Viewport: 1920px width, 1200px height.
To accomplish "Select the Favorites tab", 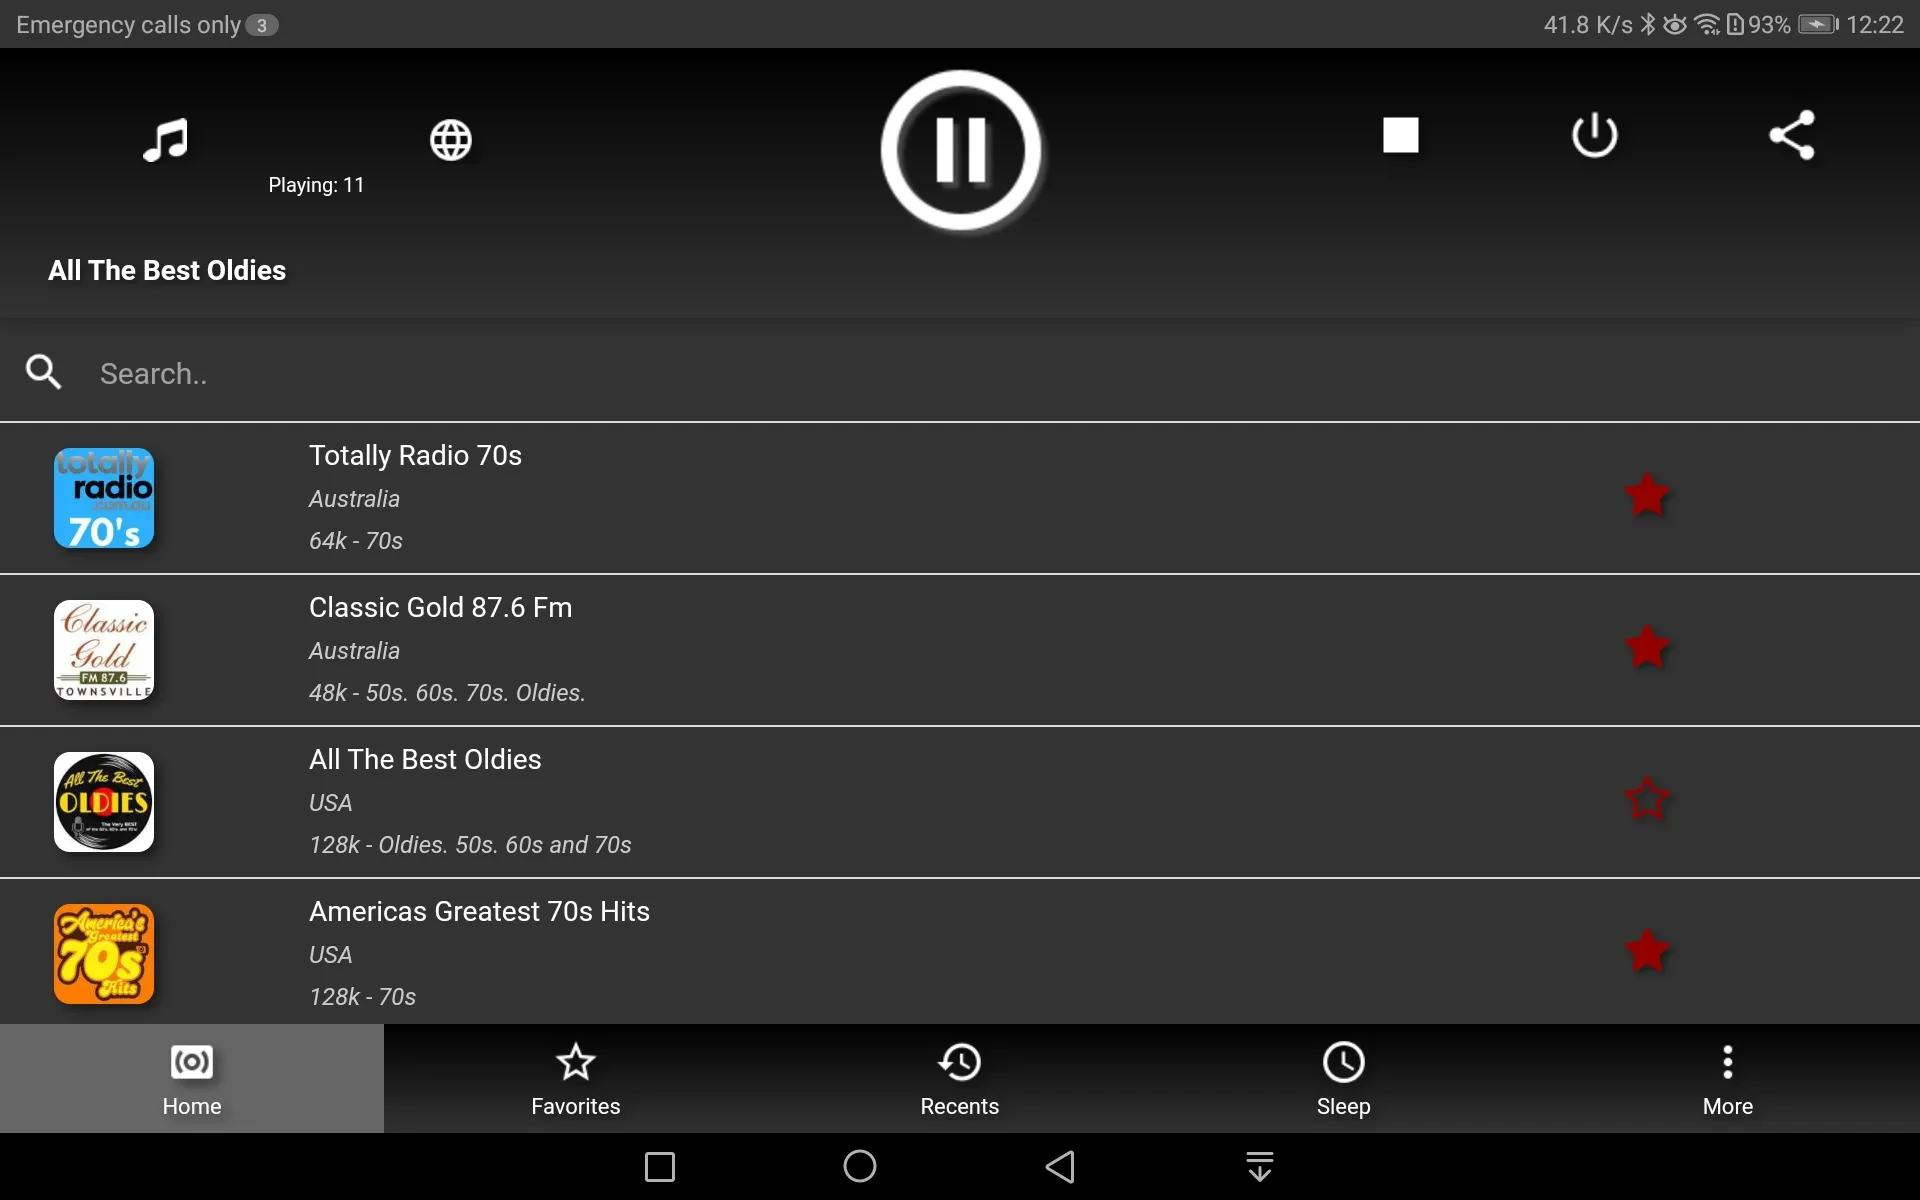I will pos(576,1078).
